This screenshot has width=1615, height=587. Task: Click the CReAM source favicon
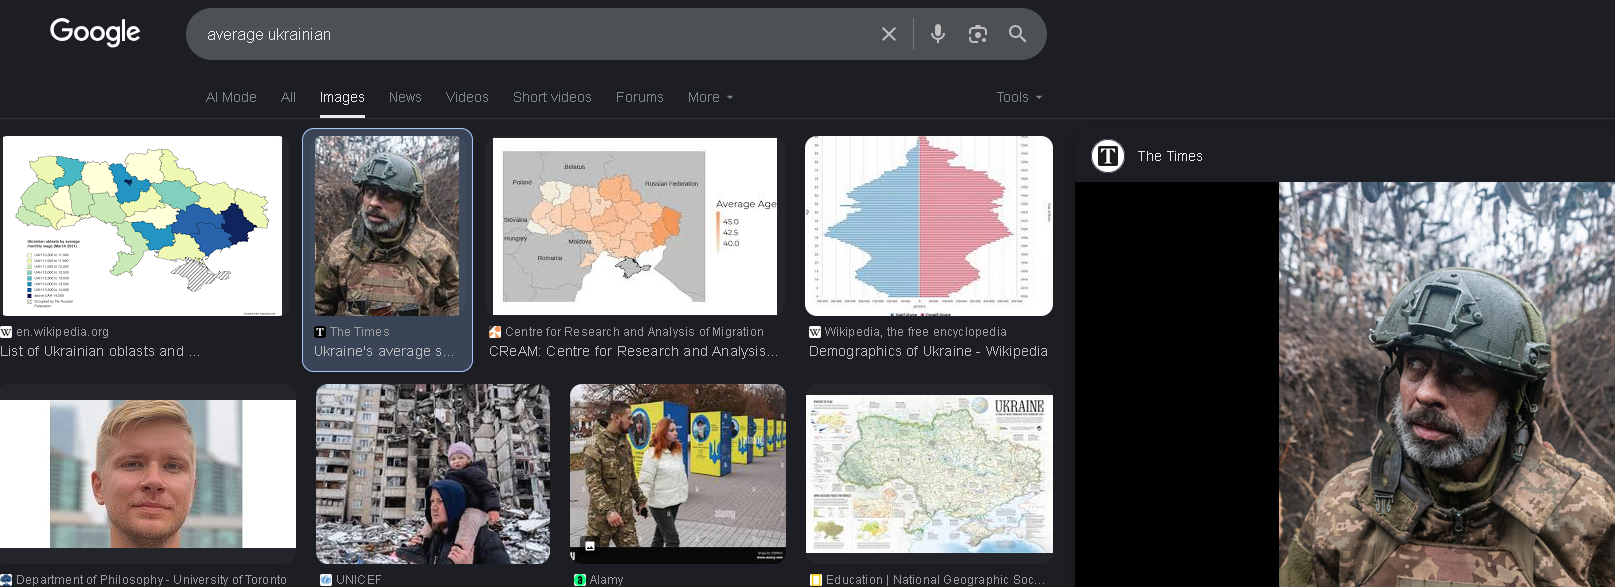[495, 332]
